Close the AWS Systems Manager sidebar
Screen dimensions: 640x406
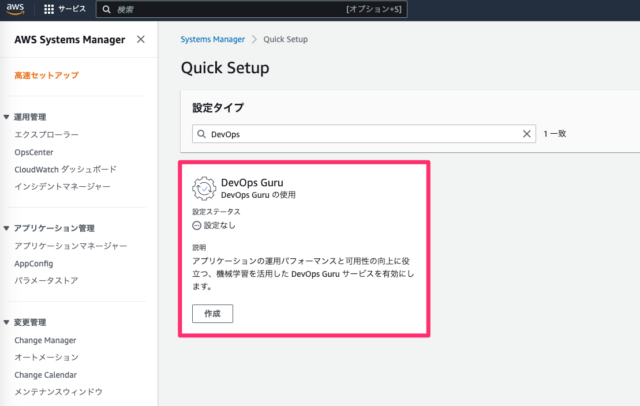(x=141, y=40)
